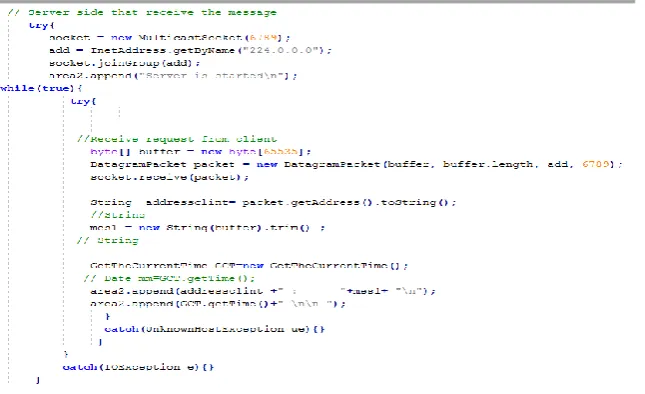Click the comment "Server side that receive the message"
This screenshot has height=394, width=645.
point(142,12)
